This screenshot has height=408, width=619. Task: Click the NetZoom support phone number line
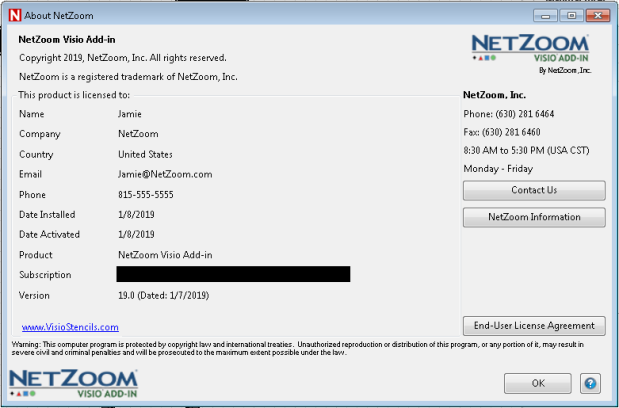tap(508, 114)
